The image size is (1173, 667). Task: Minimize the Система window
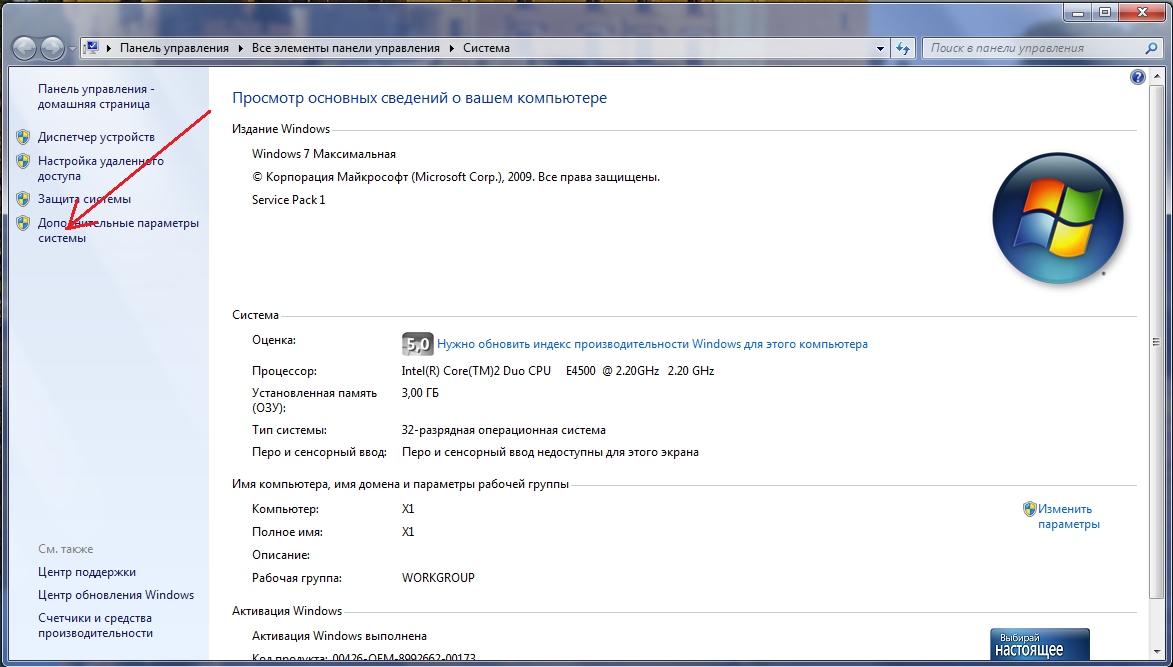(x=1078, y=11)
